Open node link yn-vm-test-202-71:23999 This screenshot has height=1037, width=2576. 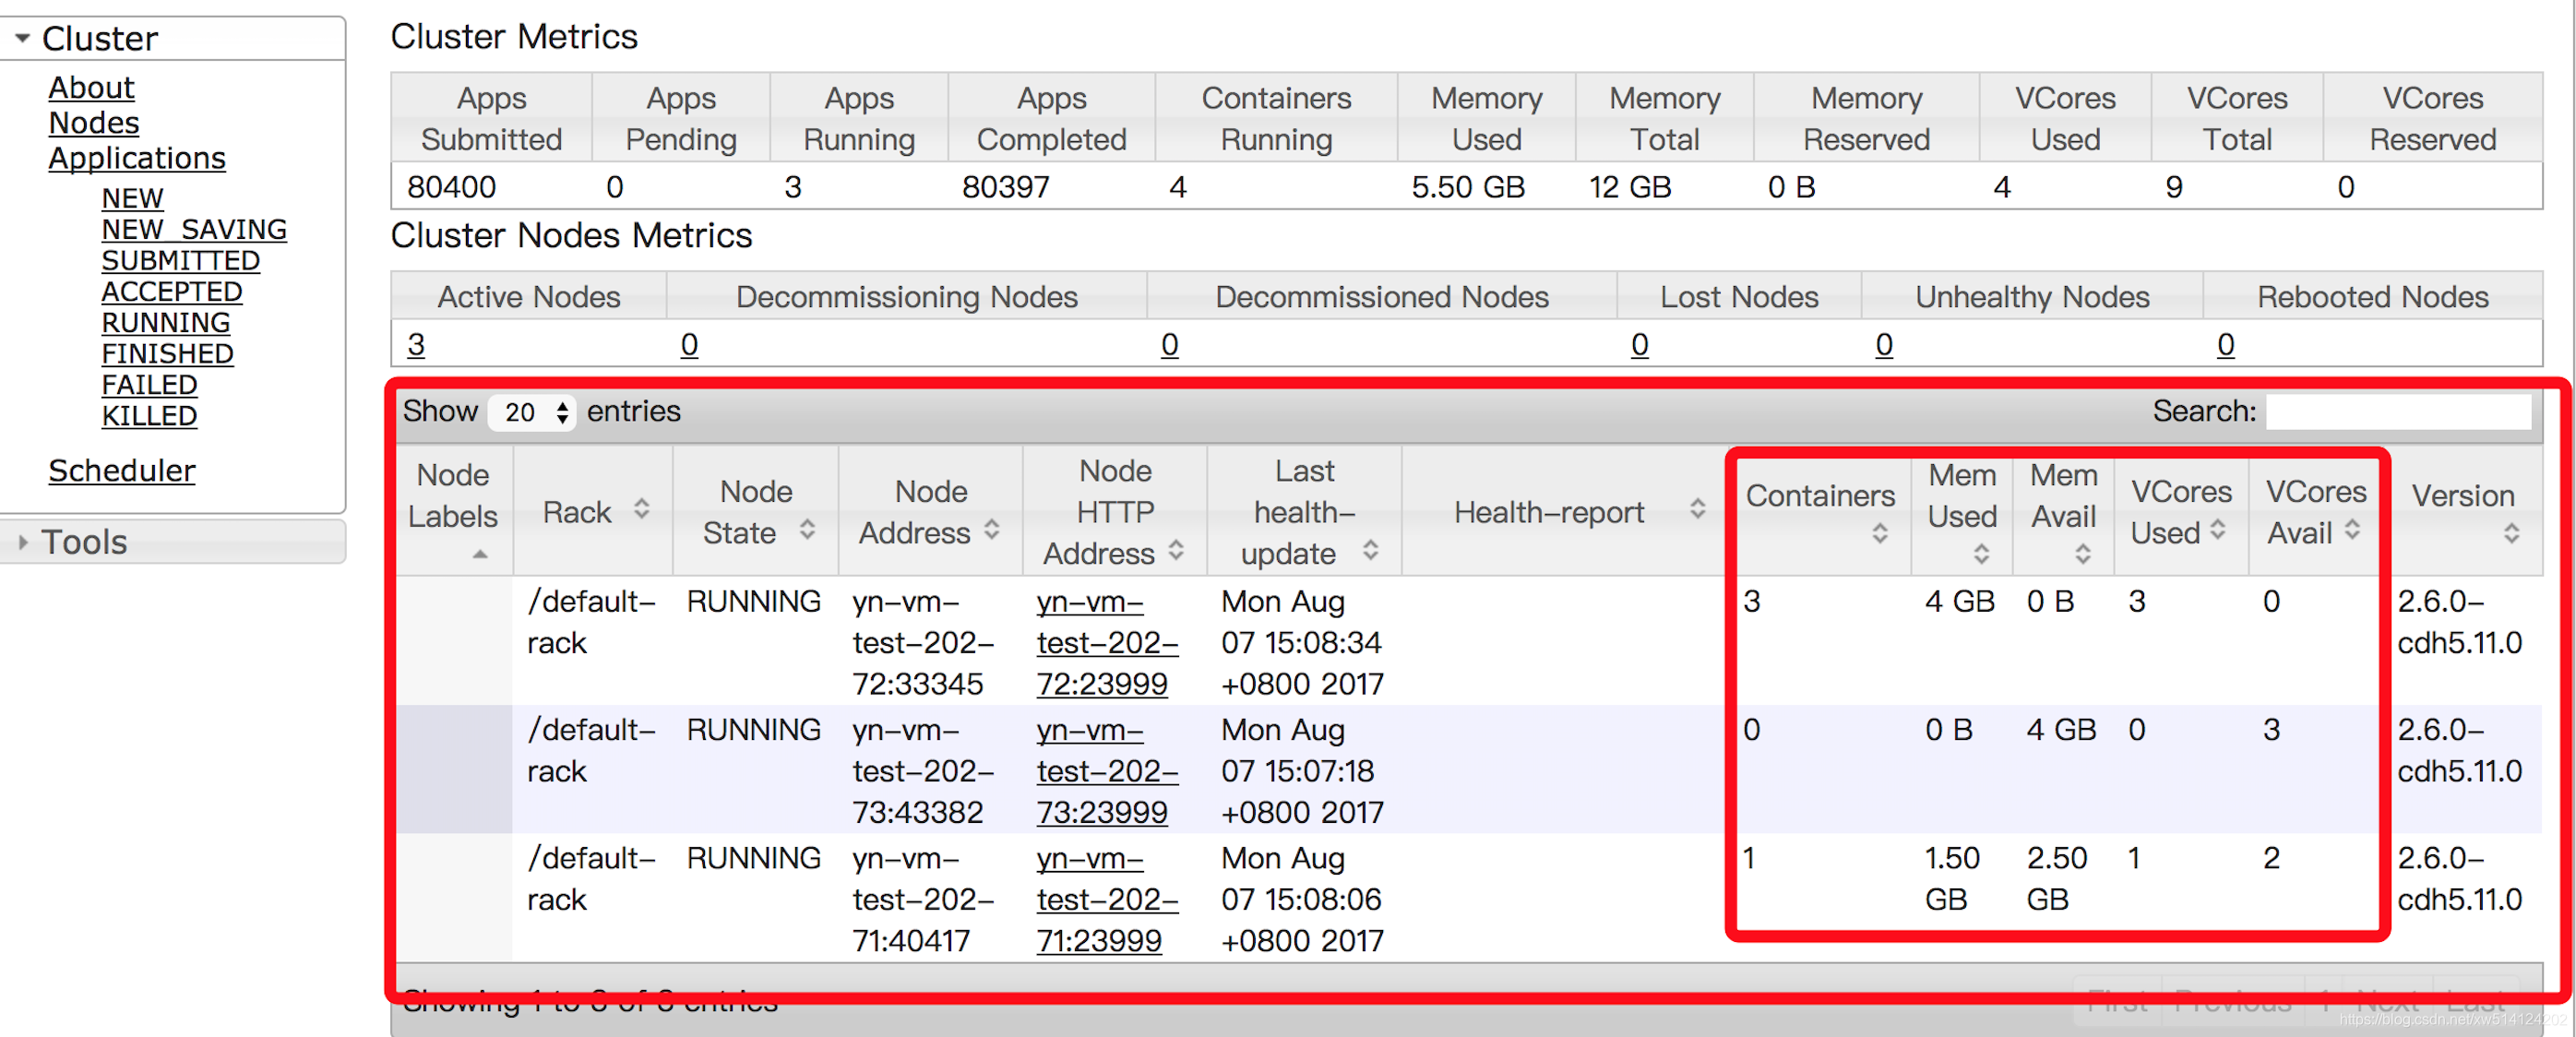click(1107, 899)
